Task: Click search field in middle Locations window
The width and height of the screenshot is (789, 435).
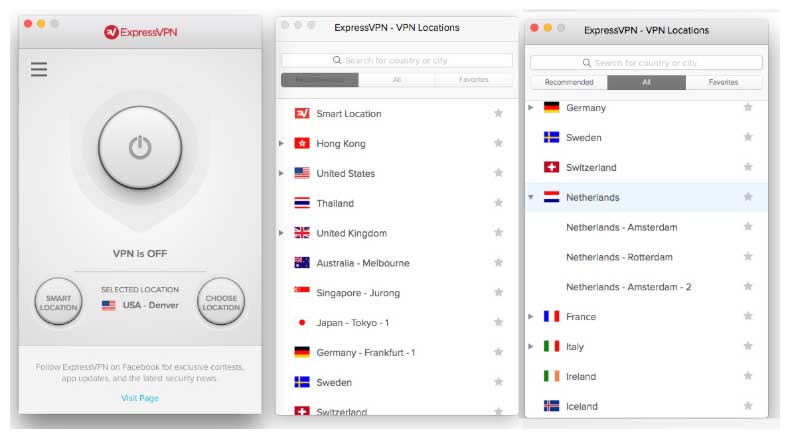Action: coord(397,60)
